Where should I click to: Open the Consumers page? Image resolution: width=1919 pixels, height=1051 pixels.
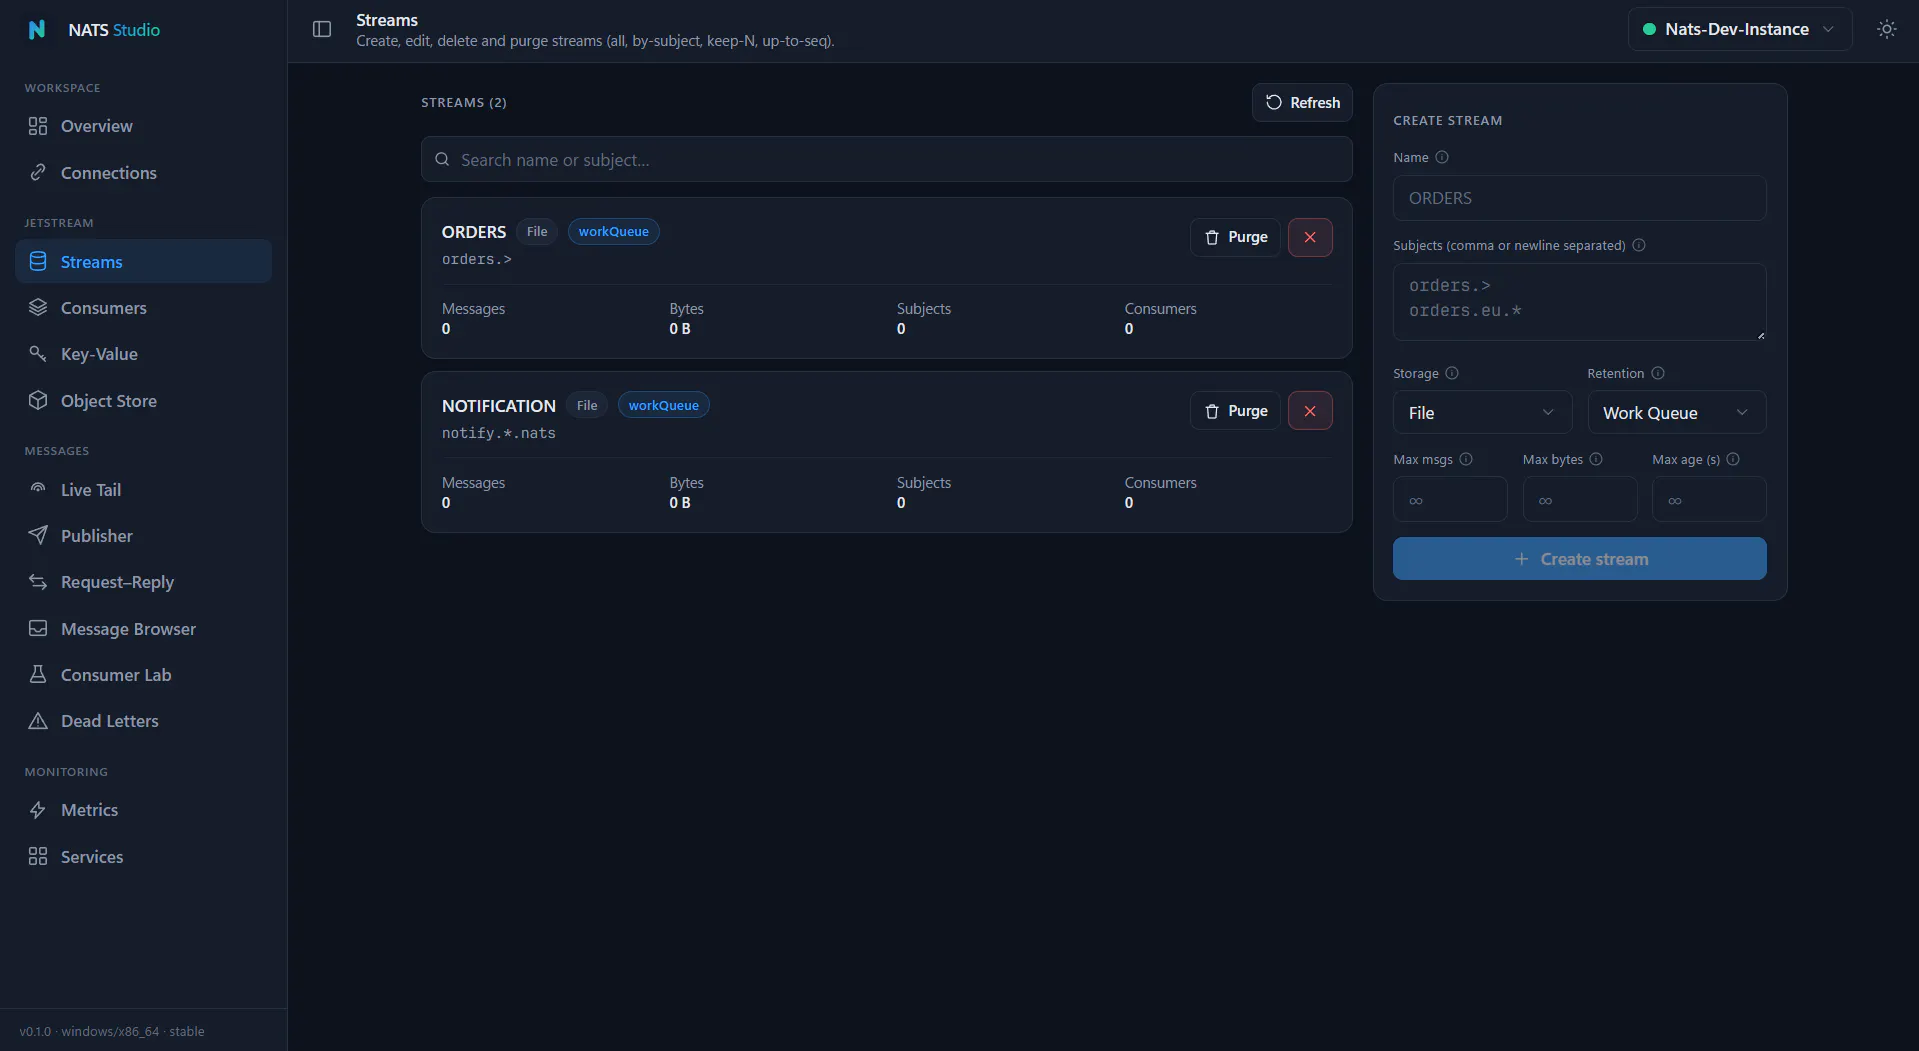pos(143,308)
